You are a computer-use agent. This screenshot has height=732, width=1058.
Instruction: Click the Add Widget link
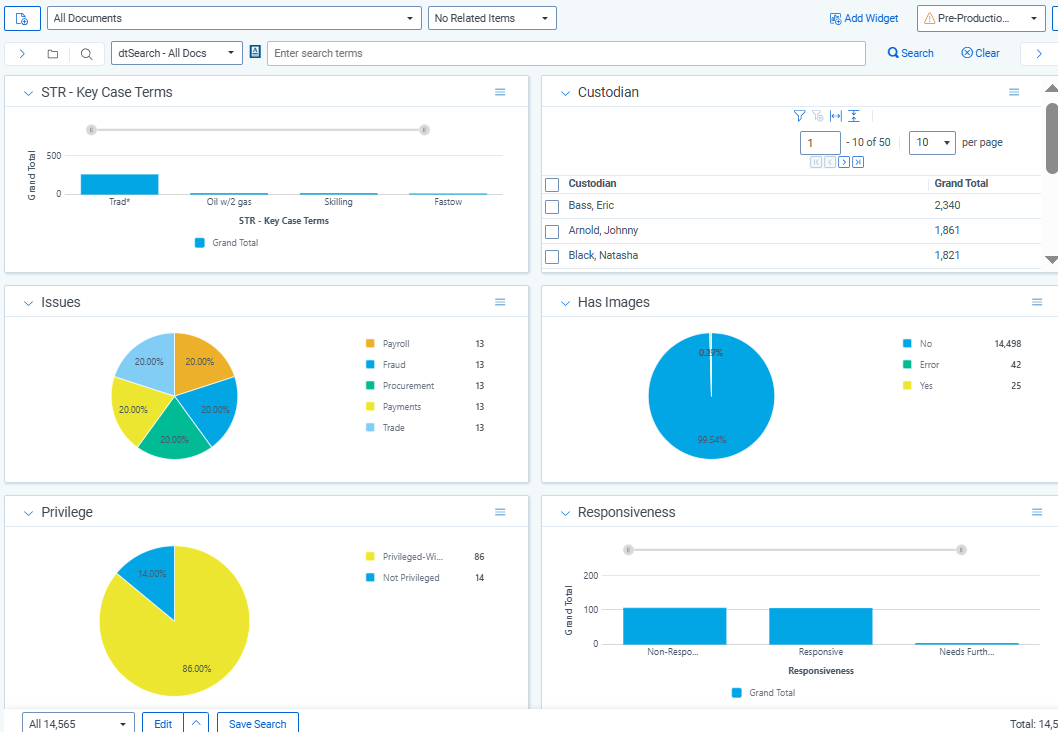[864, 18]
